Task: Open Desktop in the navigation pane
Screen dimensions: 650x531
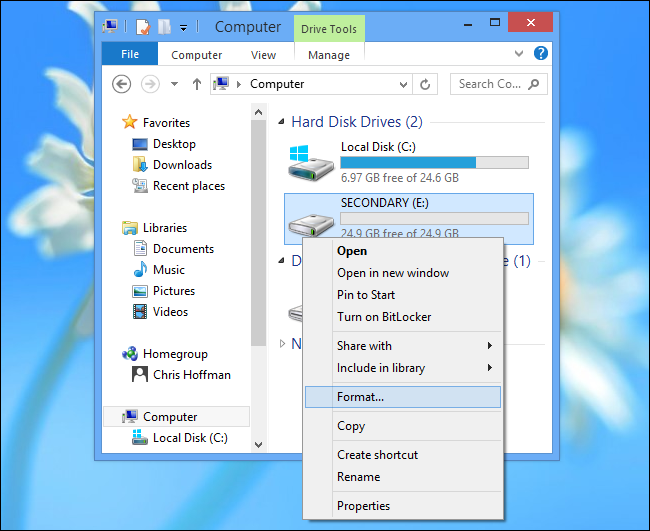Action: pos(174,144)
